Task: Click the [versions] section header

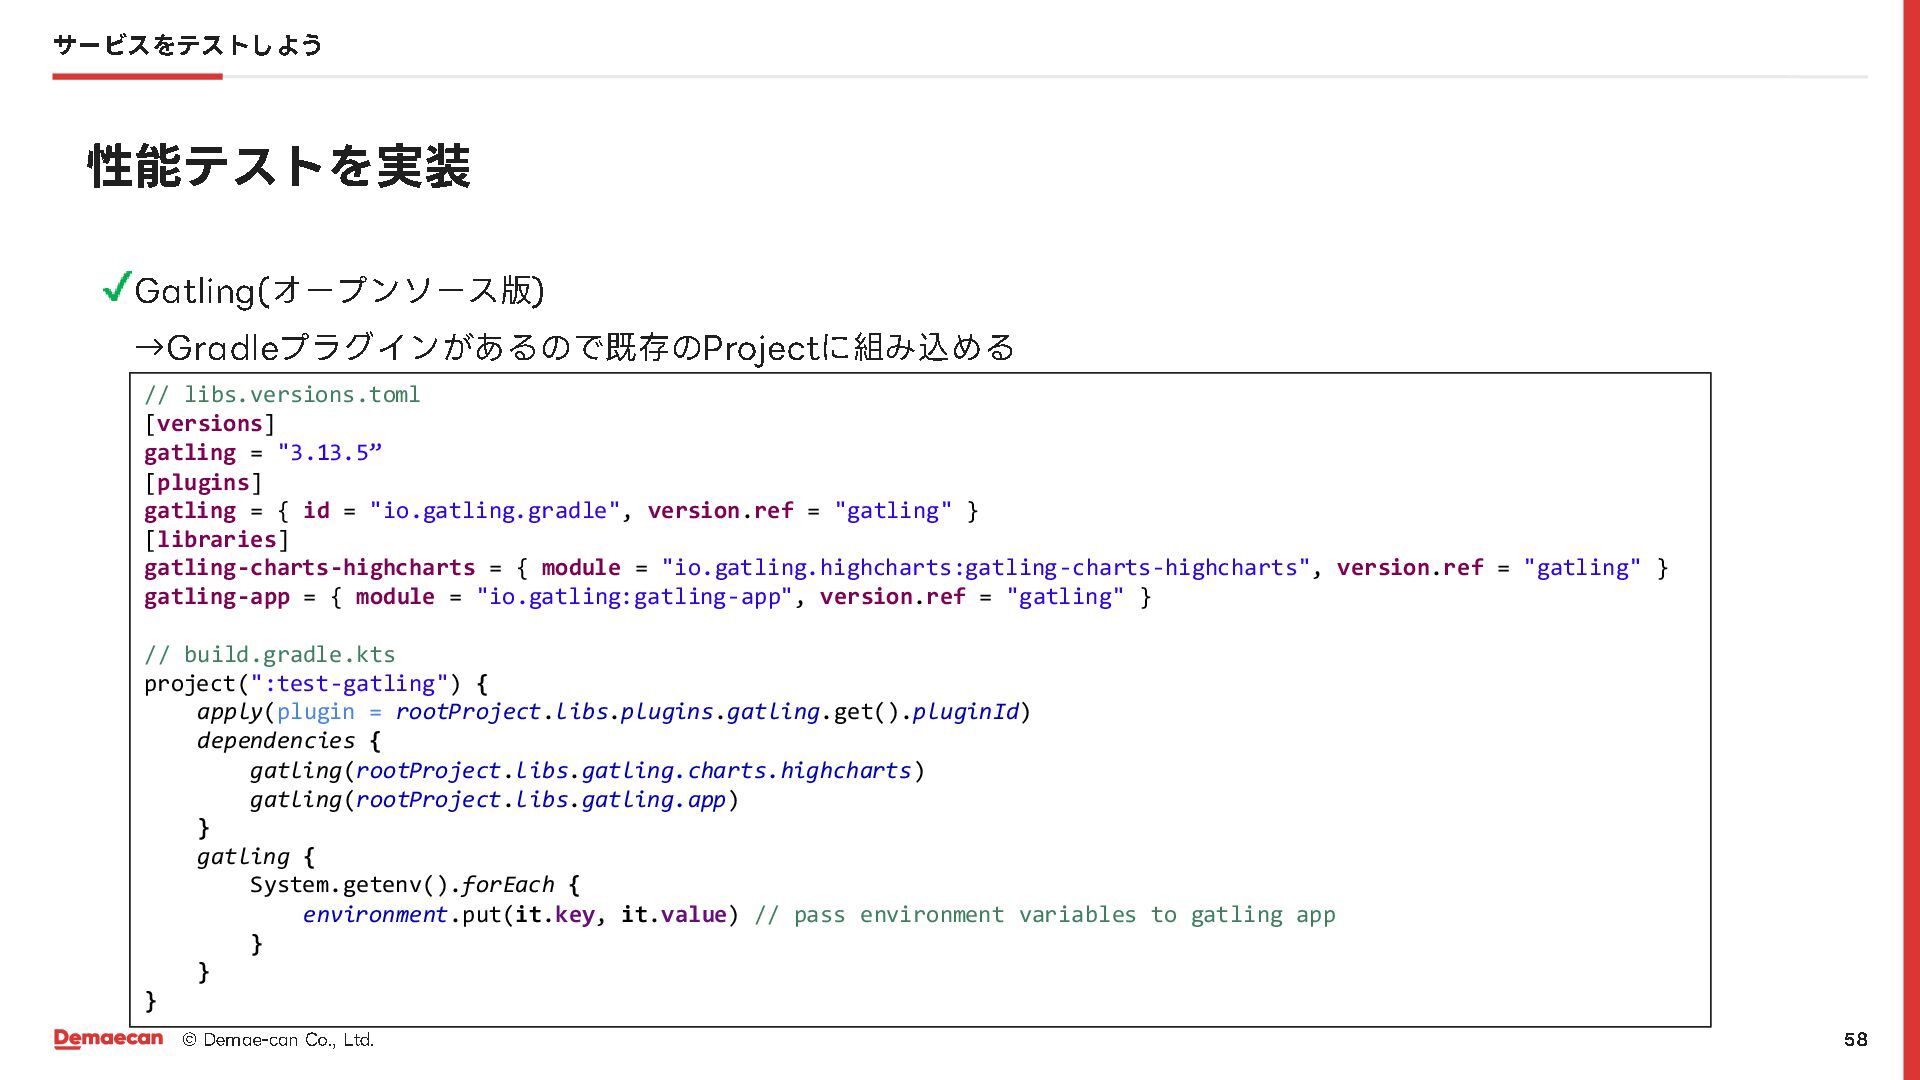Action: point(209,424)
